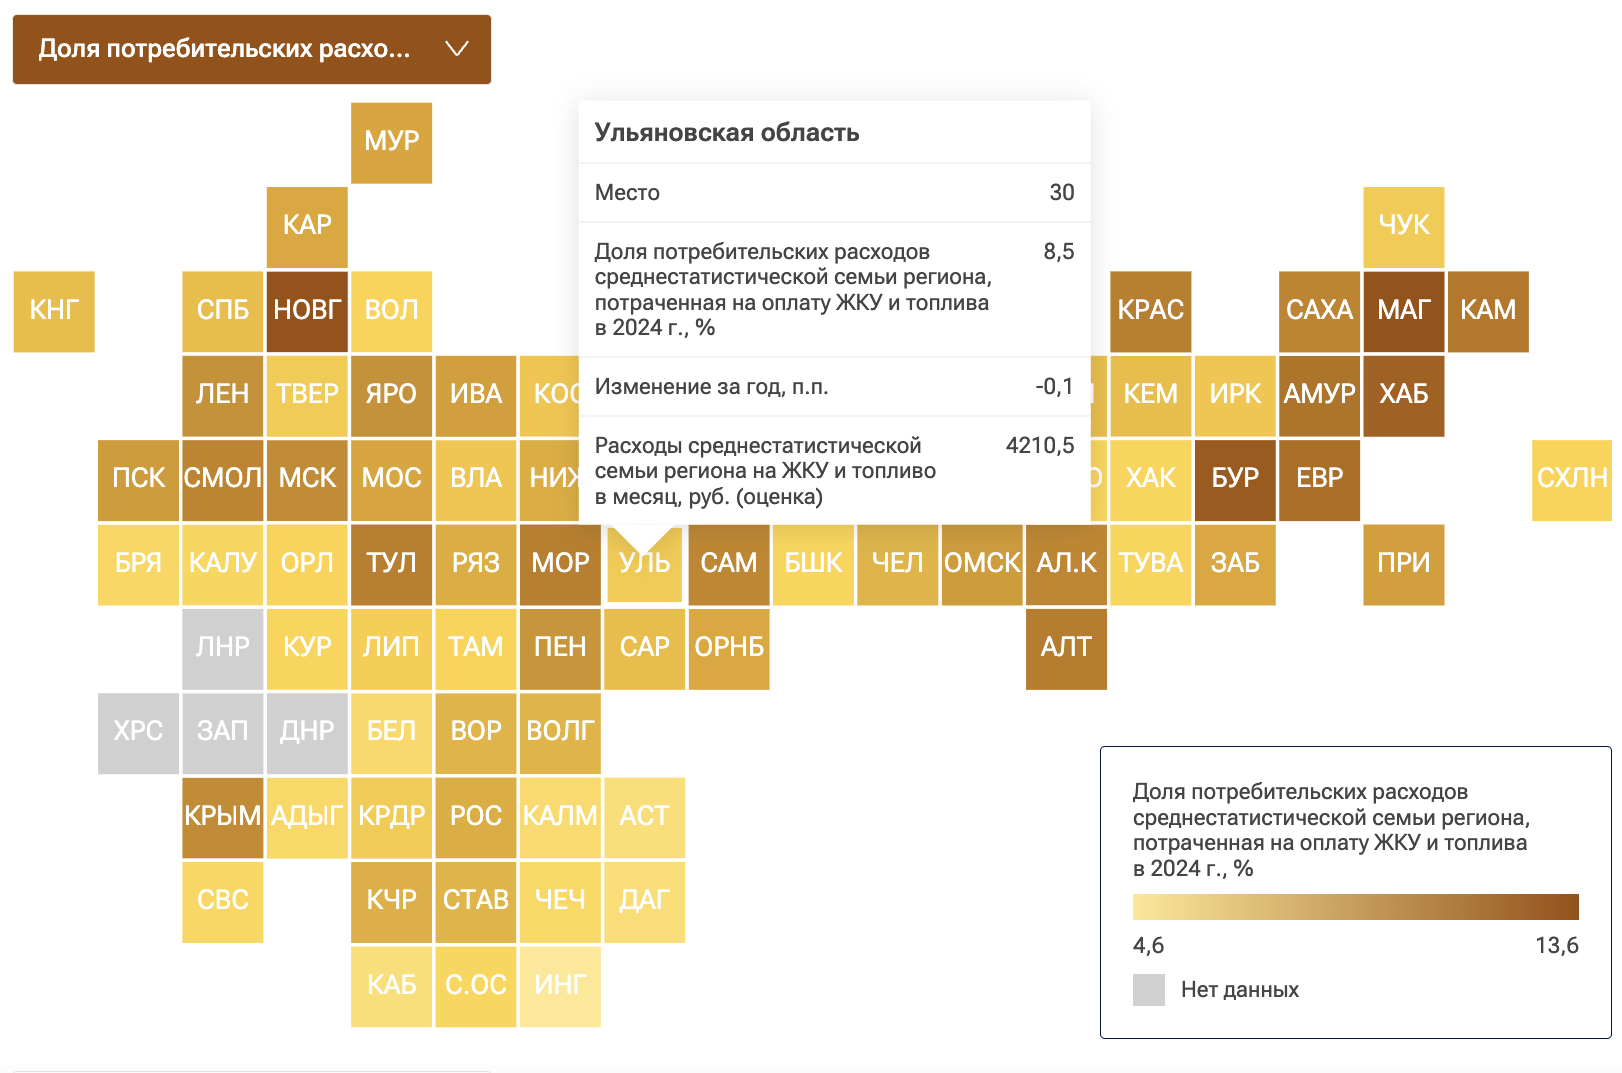Click the legend color gradient bar

tap(1355, 907)
